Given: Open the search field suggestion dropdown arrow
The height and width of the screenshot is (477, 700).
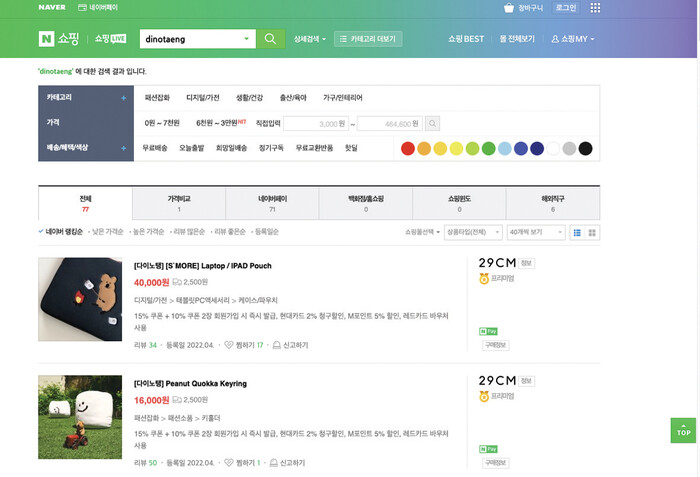Looking at the screenshot, I should tap(246, 39).
